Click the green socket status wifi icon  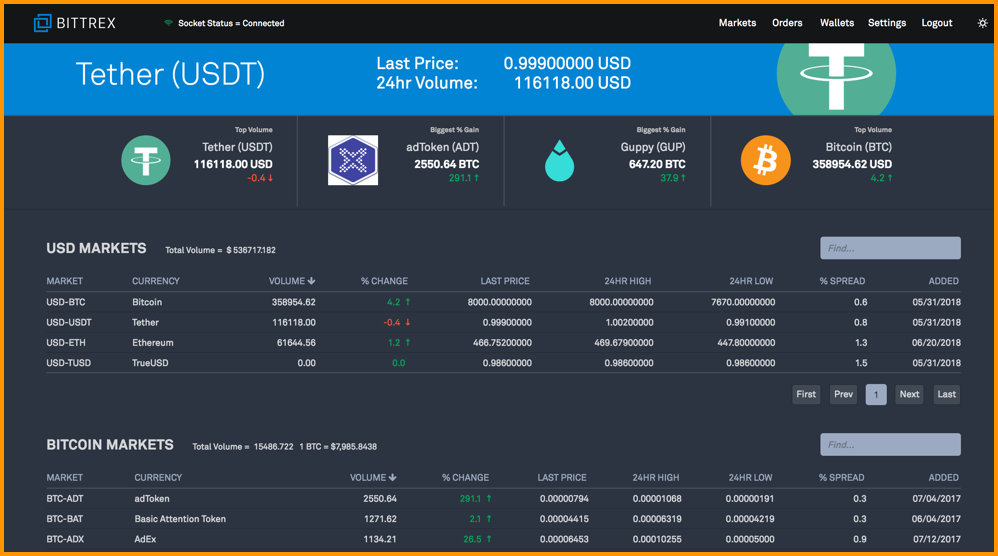click(168, 23)
